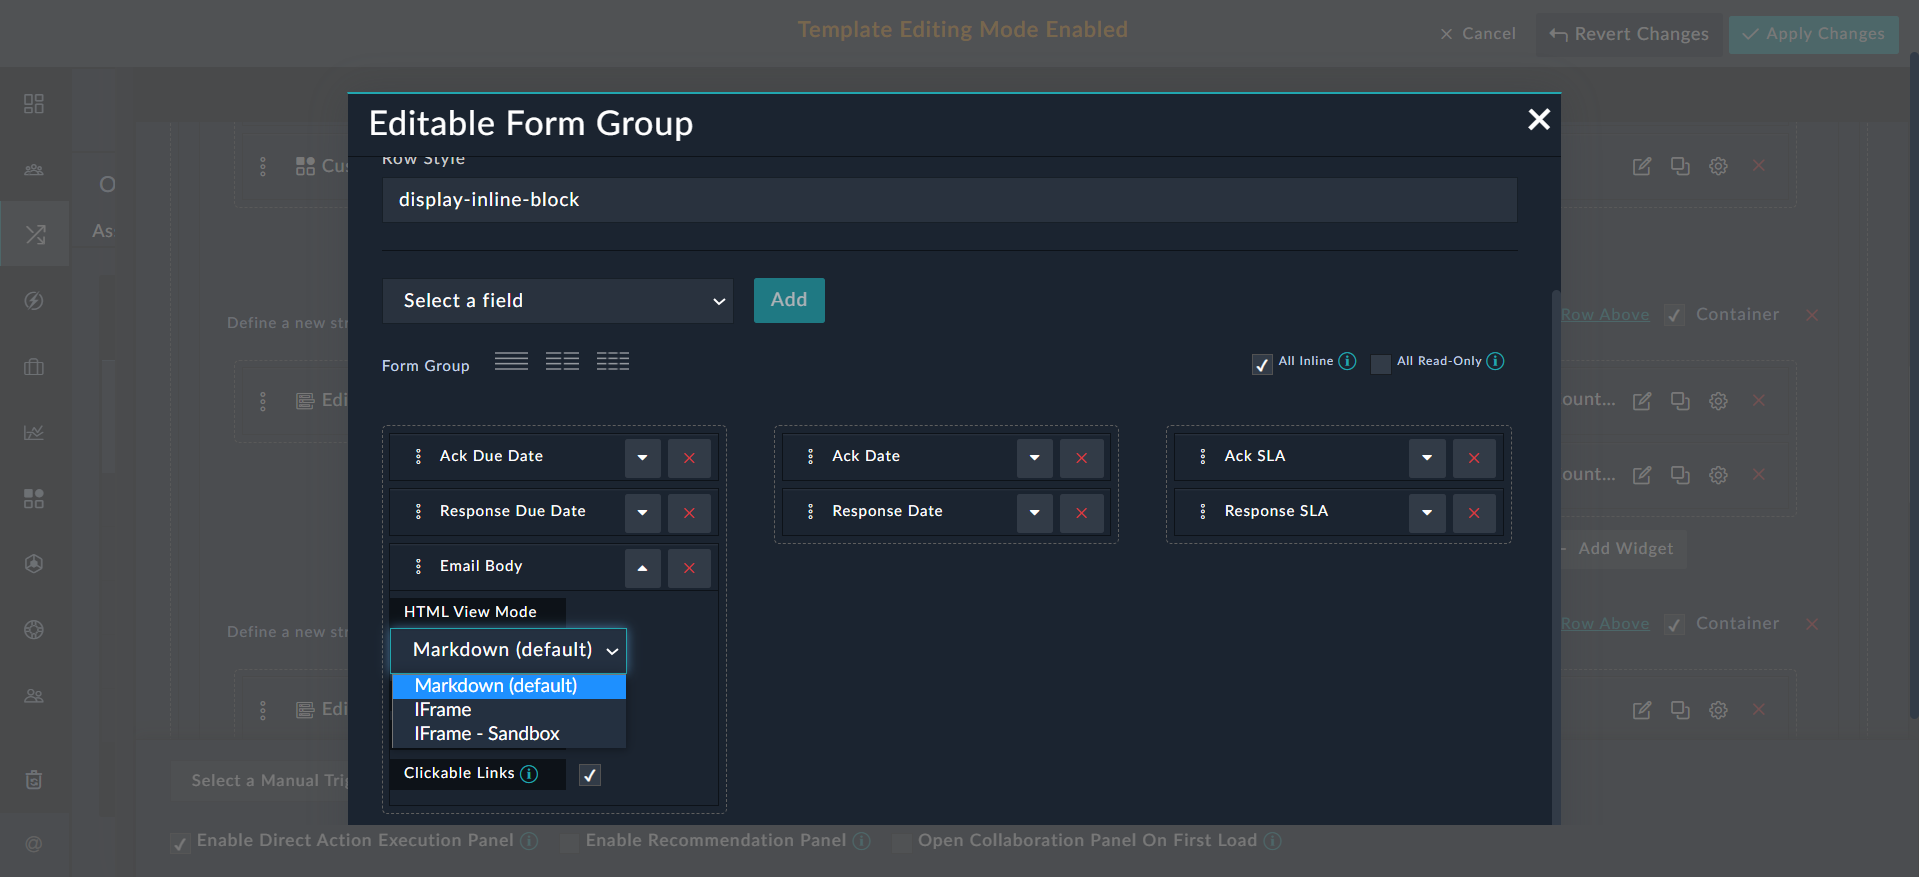
Task: Toggle Enable Recommendation Panel checkbox
Action: (569, 843)
